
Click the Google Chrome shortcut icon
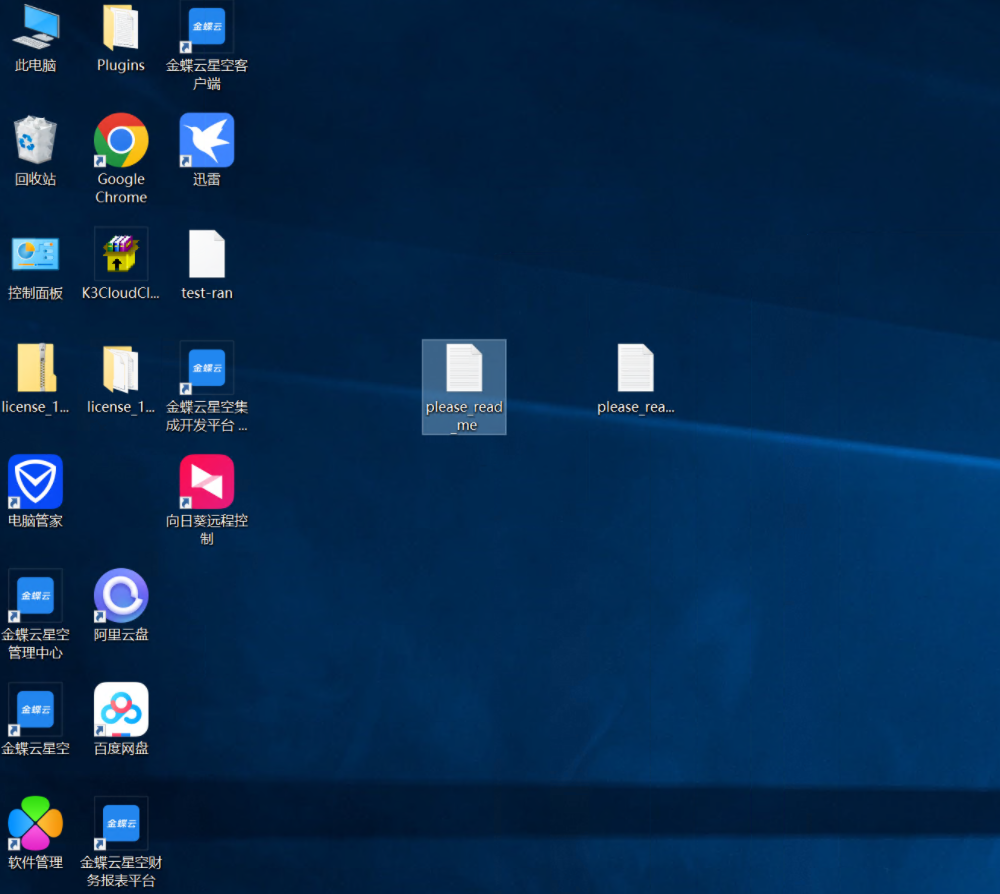[121, 141]
